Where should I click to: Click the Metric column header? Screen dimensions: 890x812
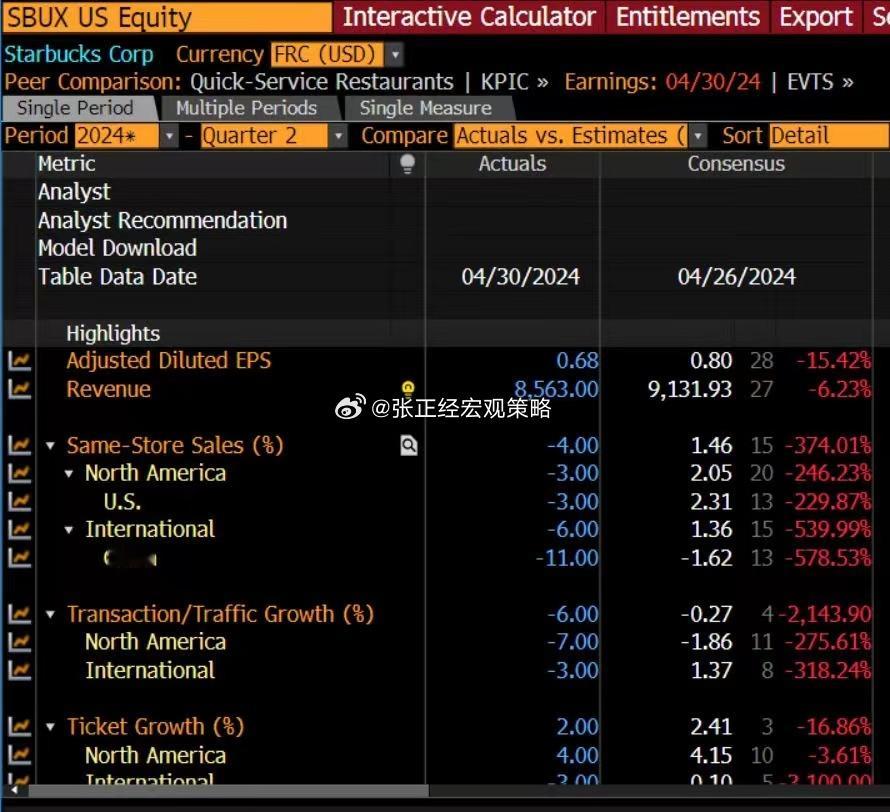(66, 164)
